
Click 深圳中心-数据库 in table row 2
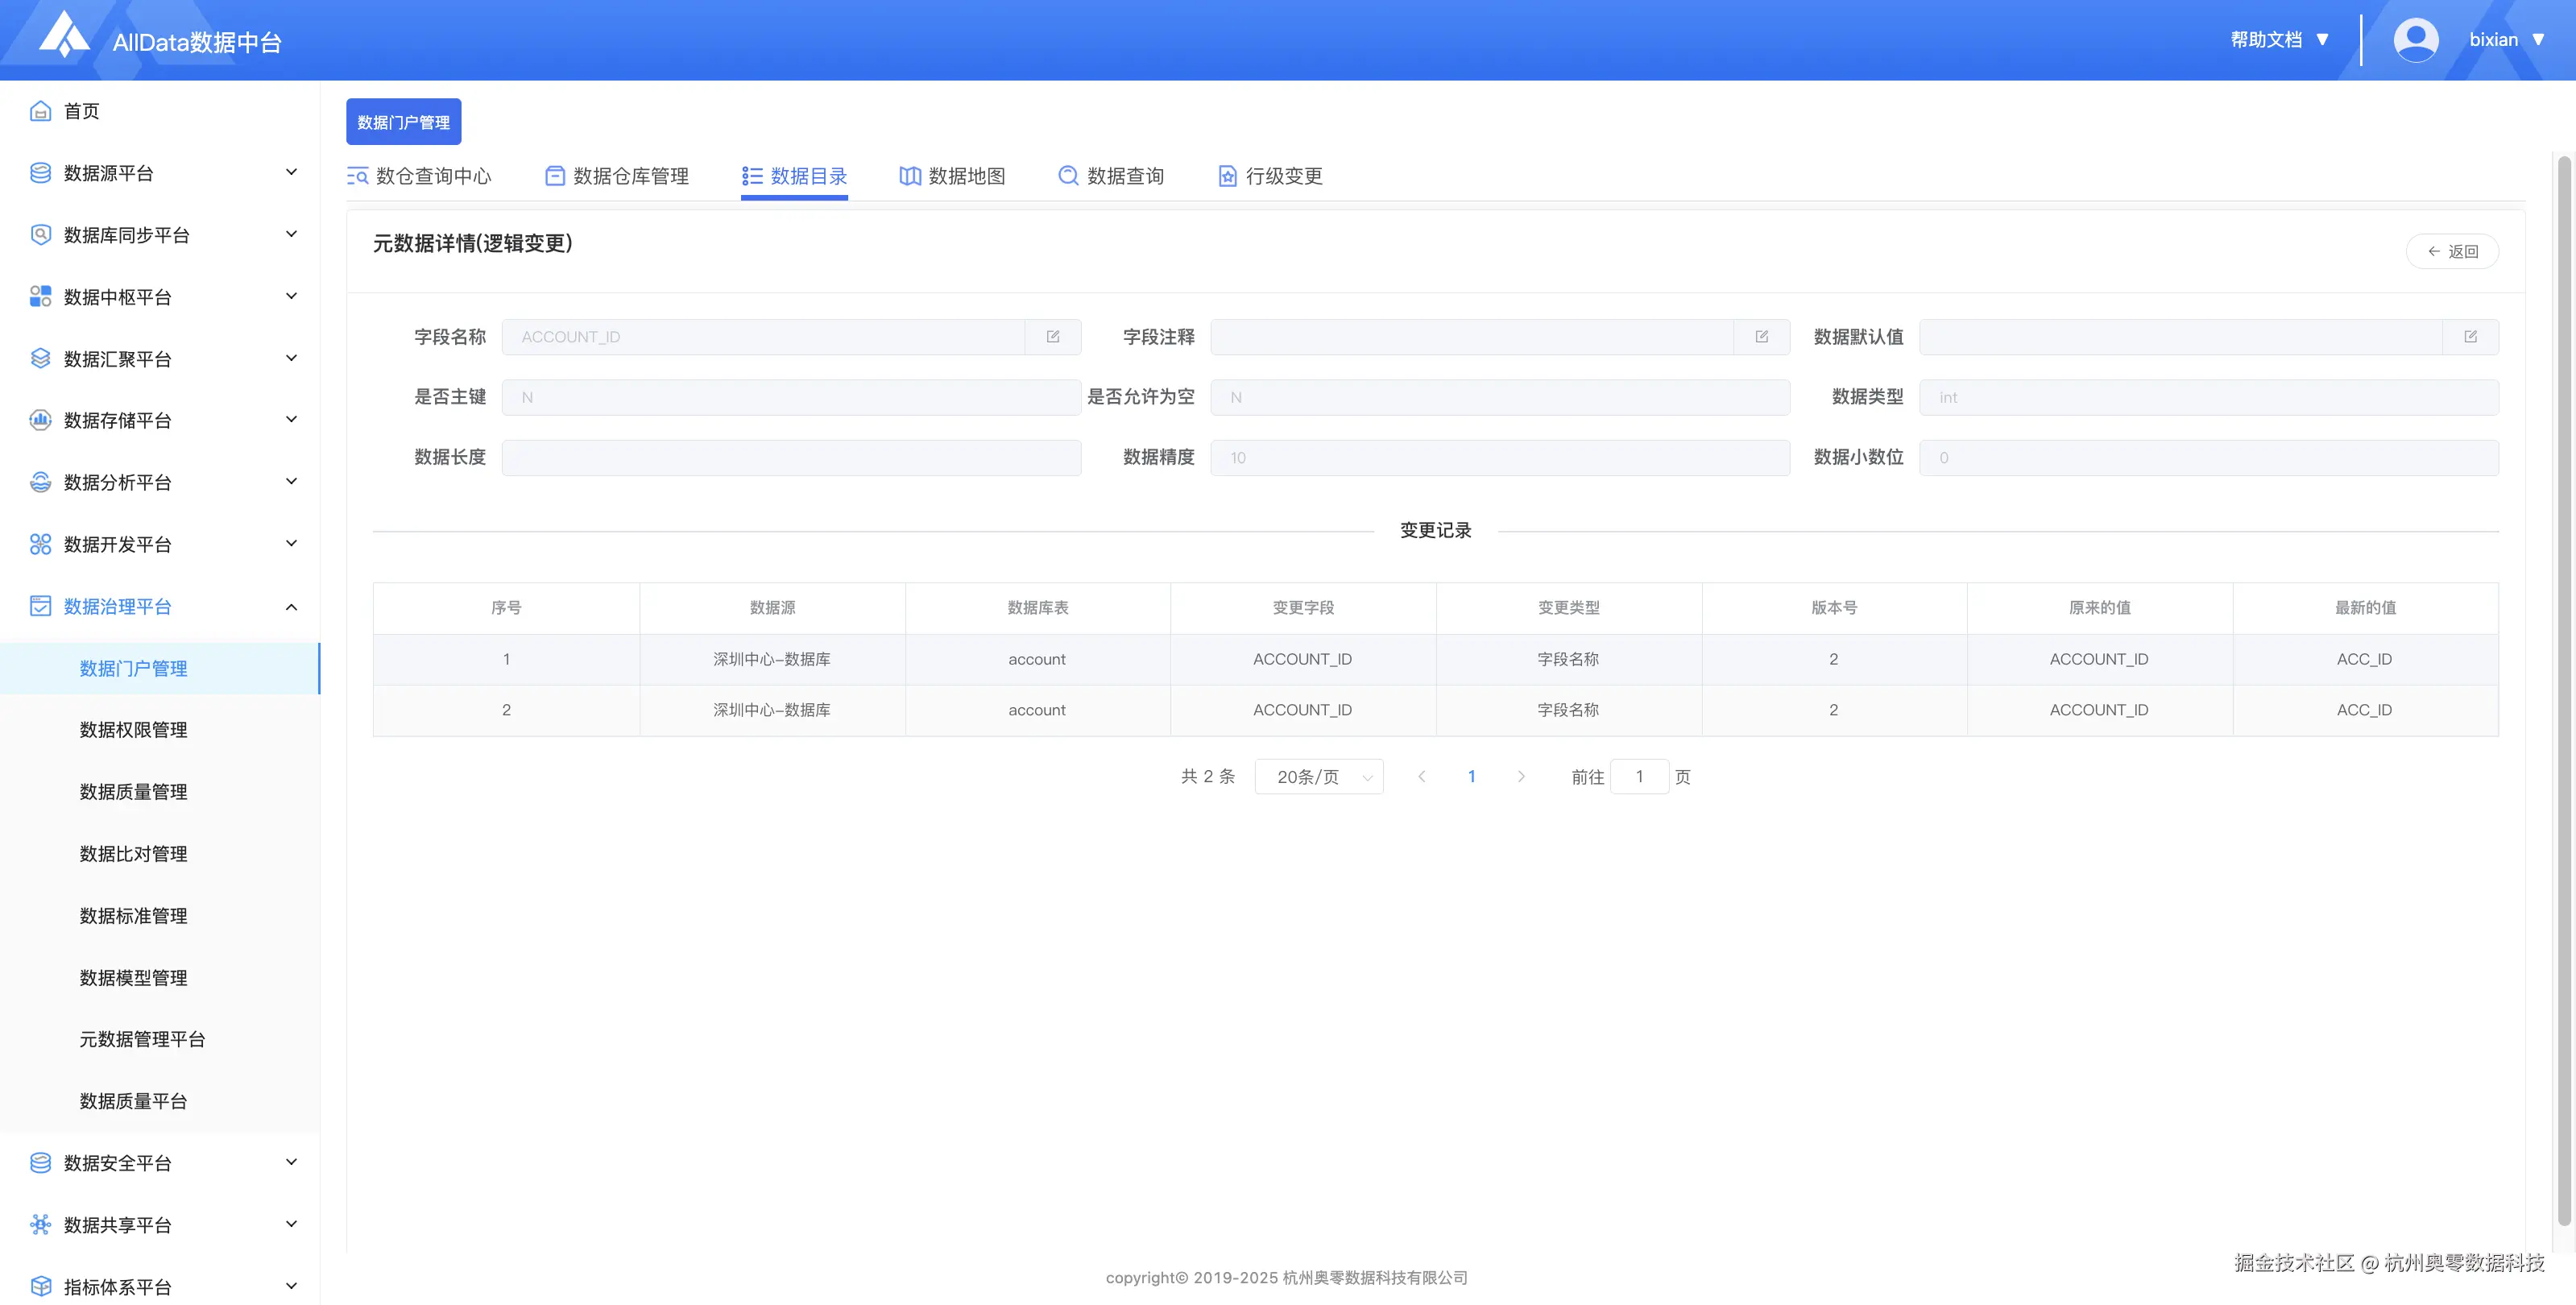[x=771, y=710]
